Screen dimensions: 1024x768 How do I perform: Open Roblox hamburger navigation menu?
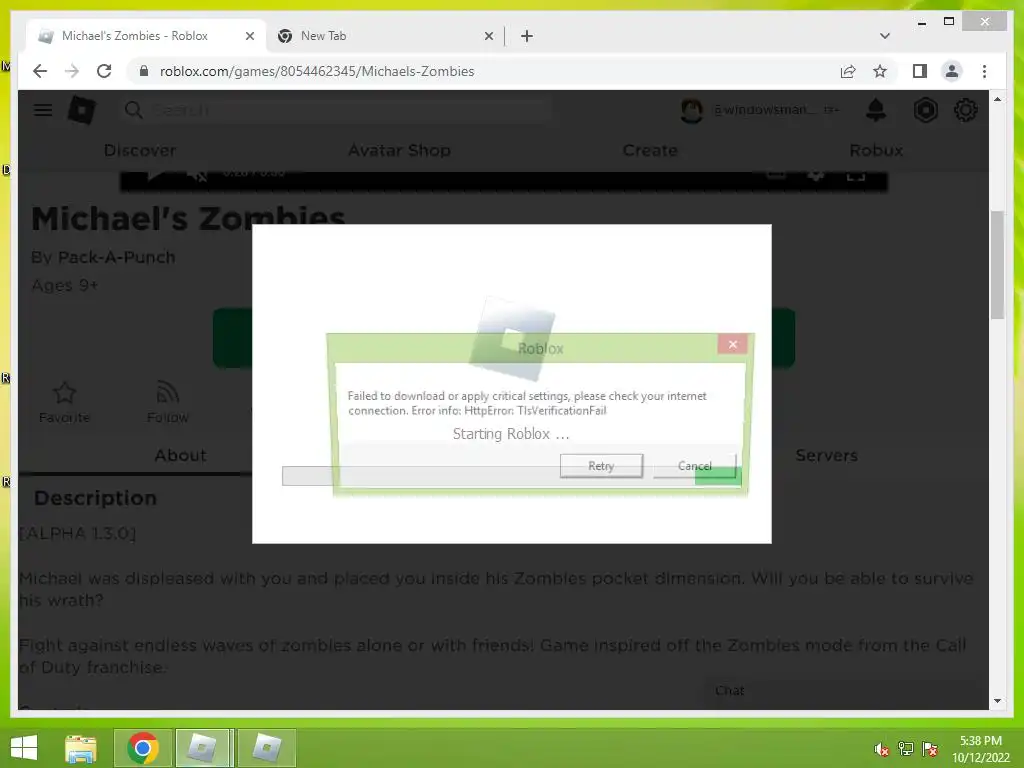pos(43,110)
